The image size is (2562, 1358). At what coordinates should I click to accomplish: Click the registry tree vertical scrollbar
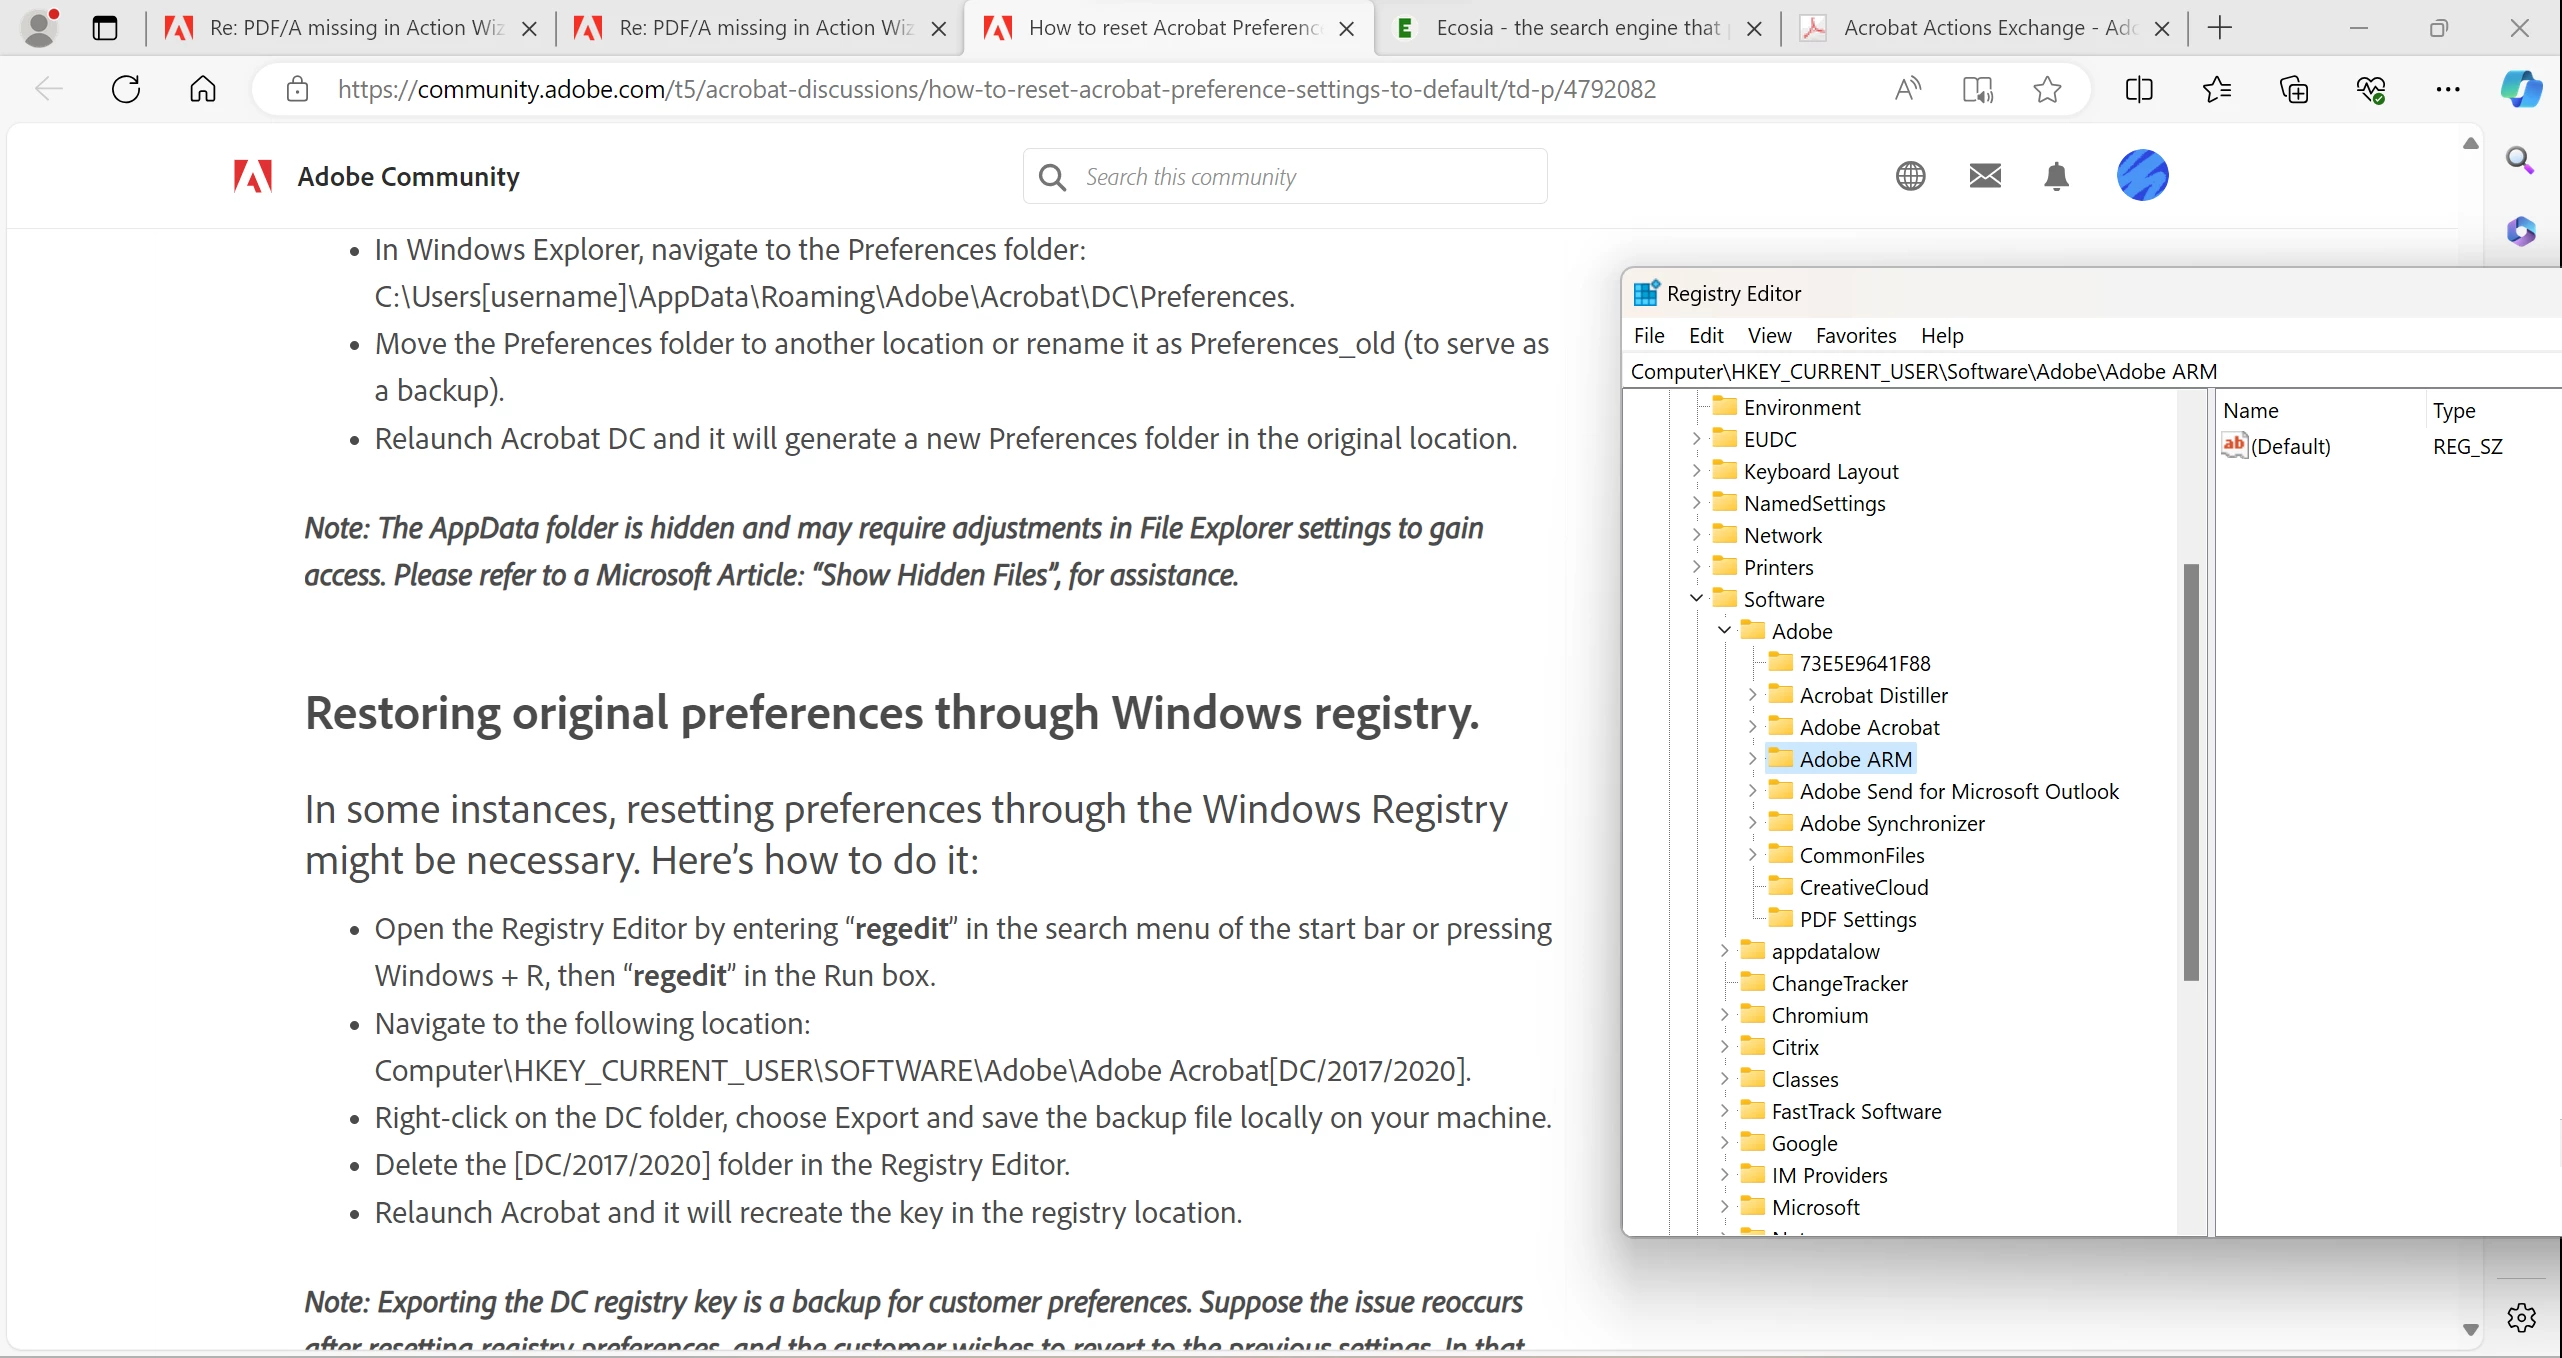pyautogui.click(x=2191, y=770)
